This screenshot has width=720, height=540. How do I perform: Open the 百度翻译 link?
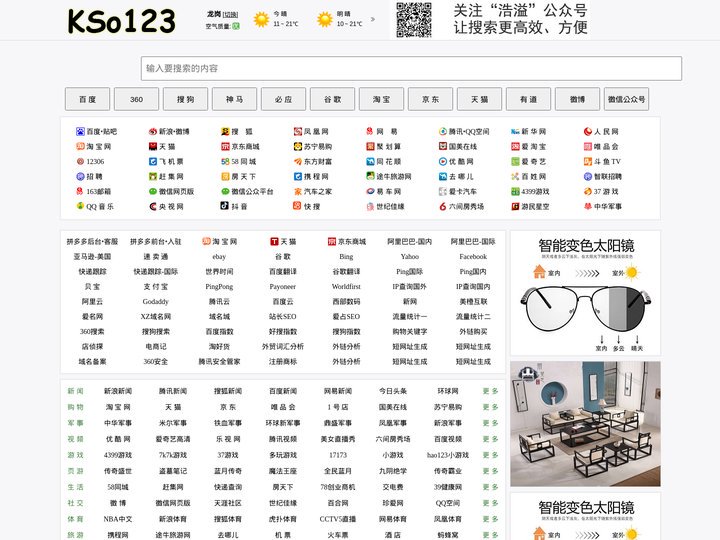tap(283, 272)
